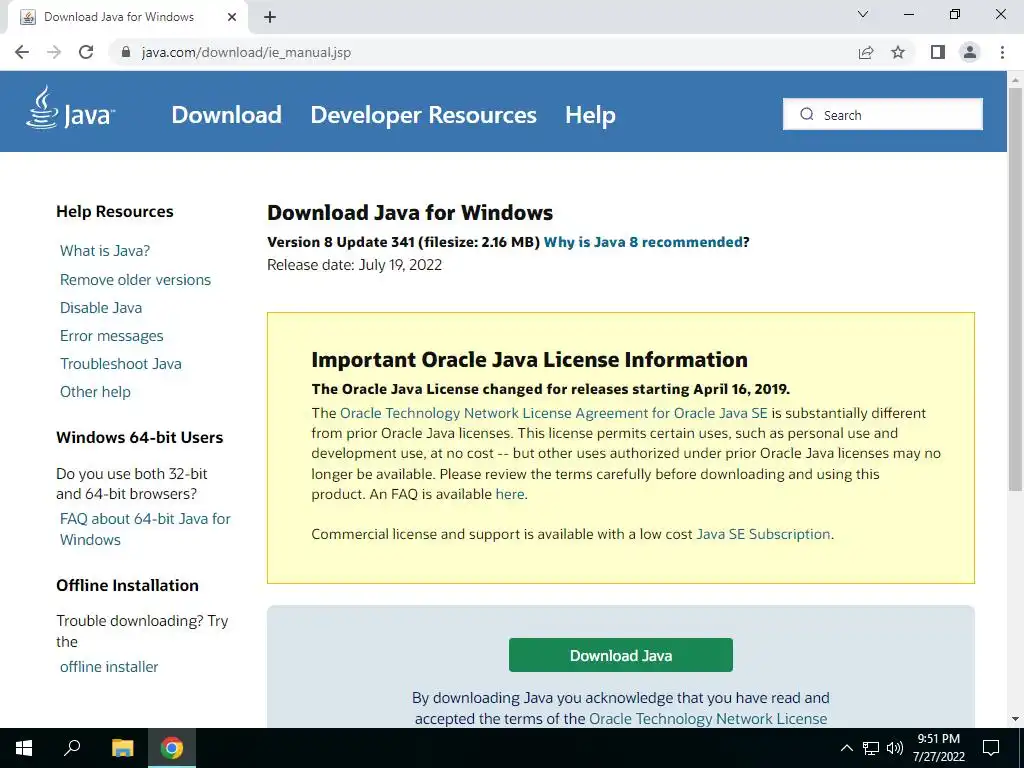Click the Search input field

[x=882, y=114]
